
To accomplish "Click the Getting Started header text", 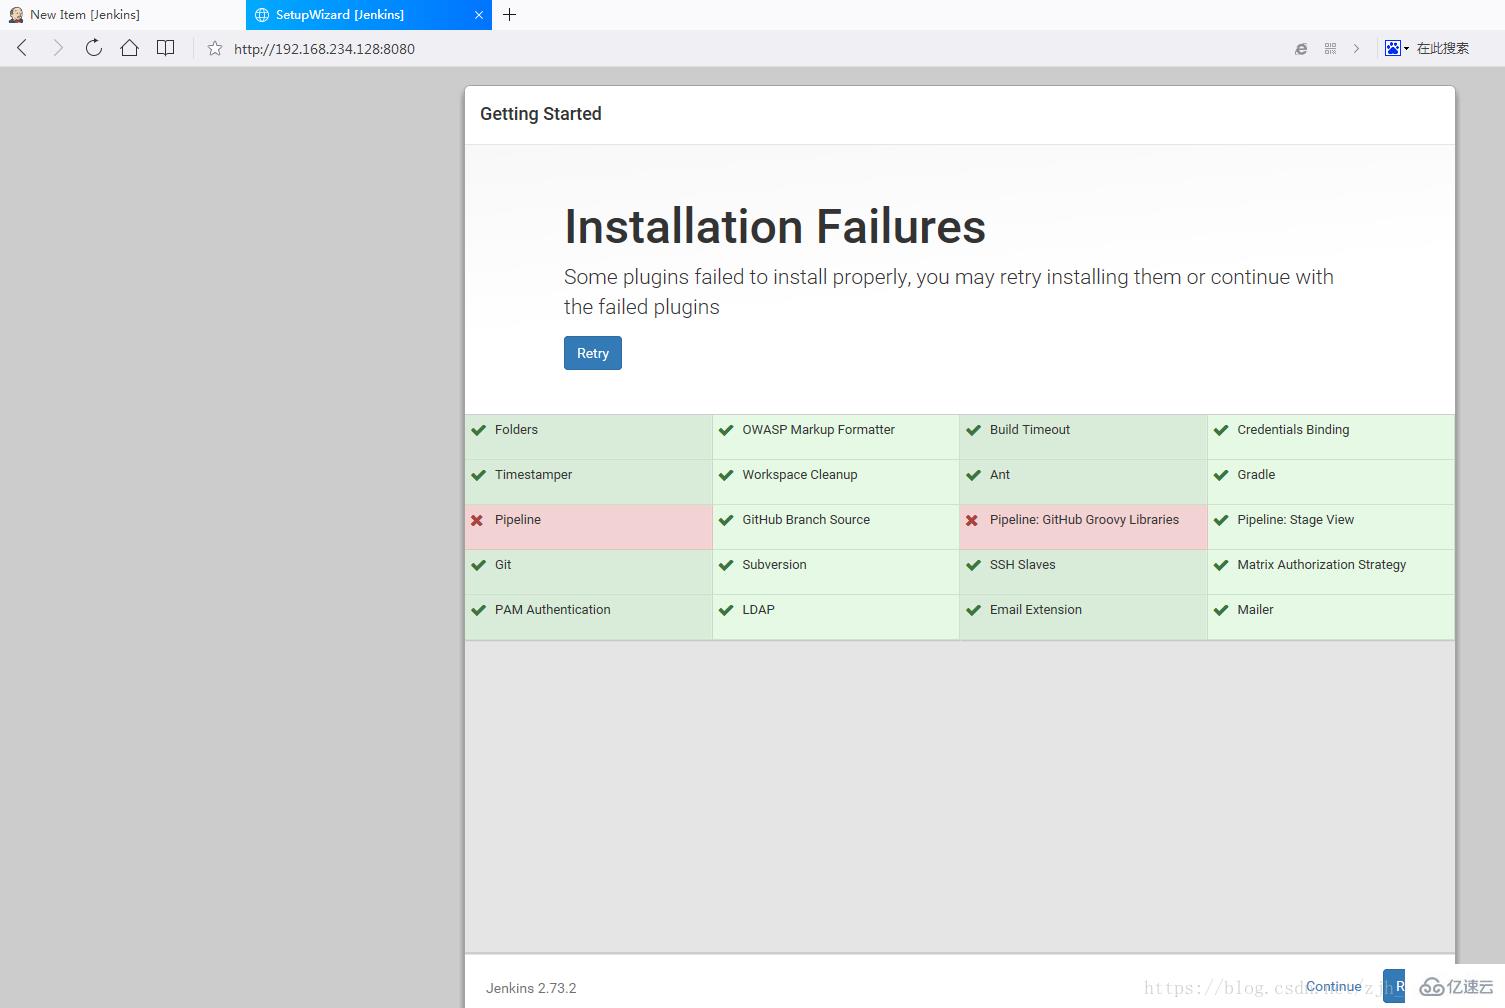I will [541, 114].
